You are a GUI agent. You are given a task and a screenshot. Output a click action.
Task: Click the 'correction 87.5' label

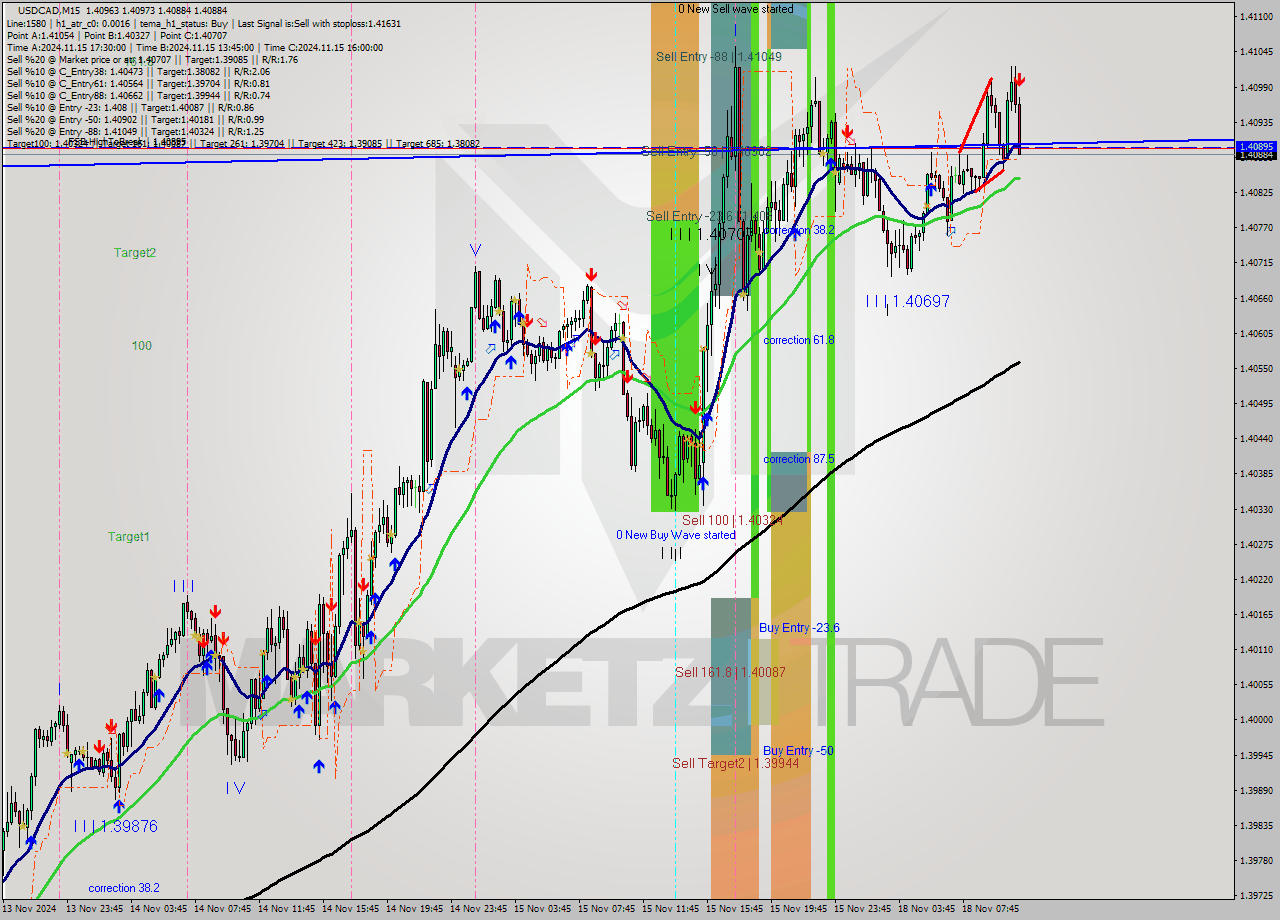click(x=800, y=459)
